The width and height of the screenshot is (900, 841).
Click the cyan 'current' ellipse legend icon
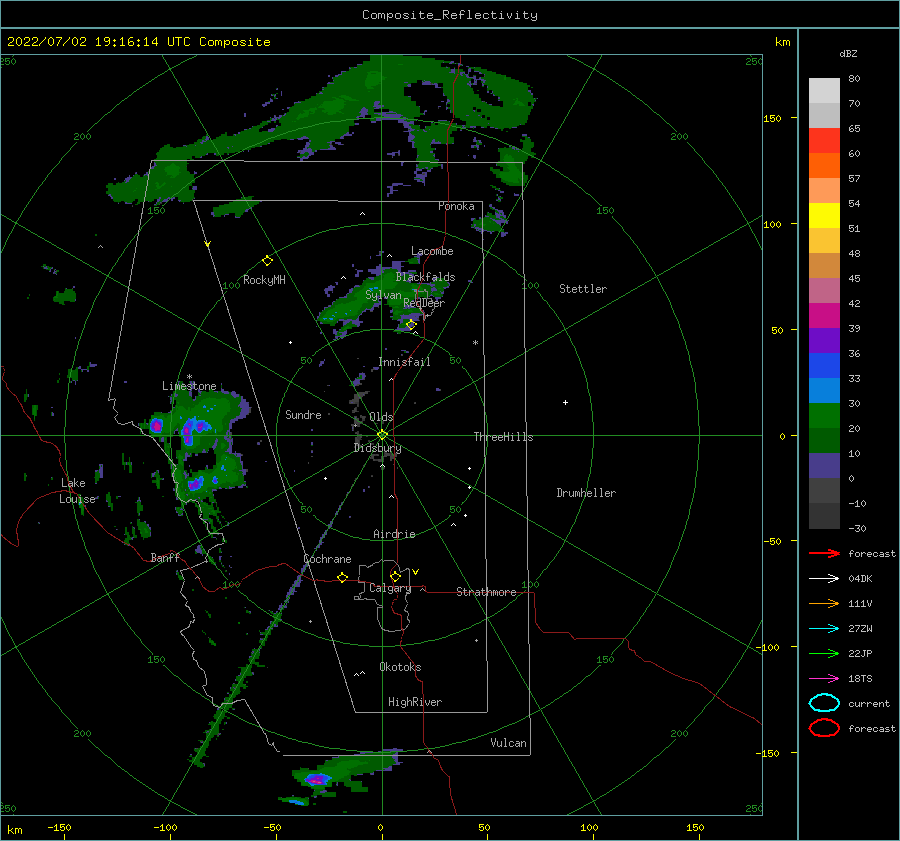click(x=824, y=703)
